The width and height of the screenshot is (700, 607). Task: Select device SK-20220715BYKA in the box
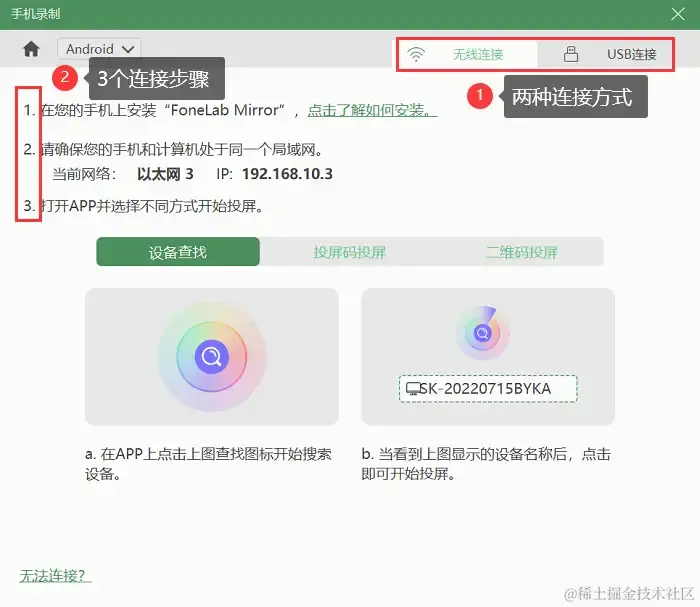point(488,389)
